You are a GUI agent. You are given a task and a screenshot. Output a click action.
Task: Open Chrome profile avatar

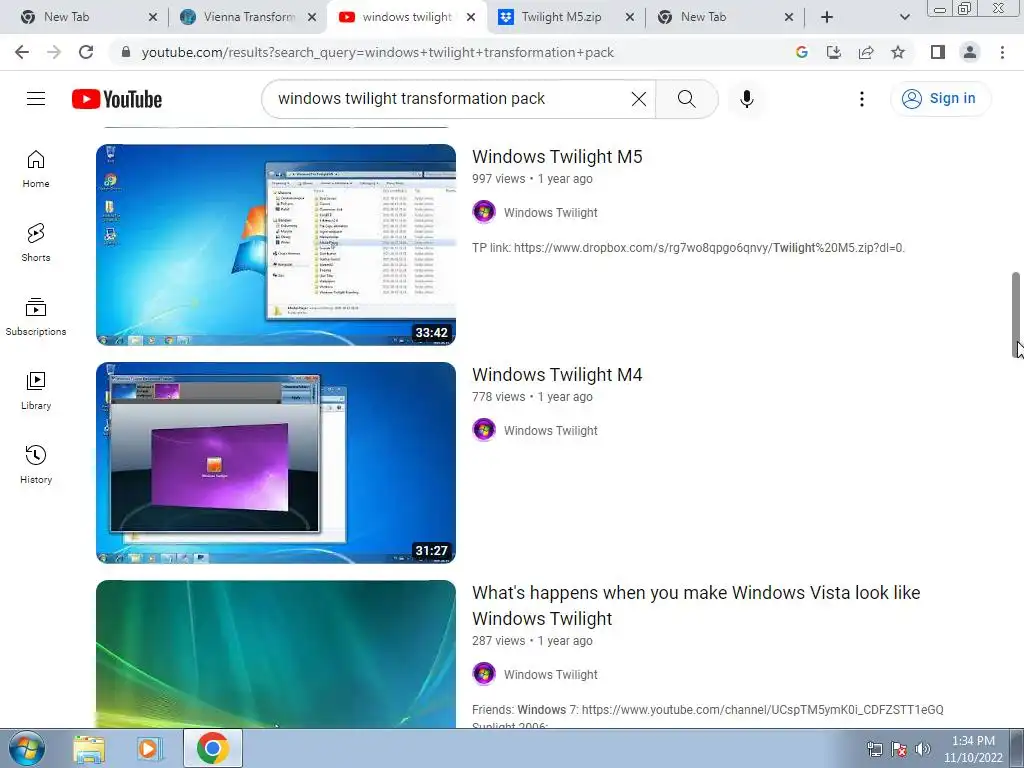(x=970, y=52)
